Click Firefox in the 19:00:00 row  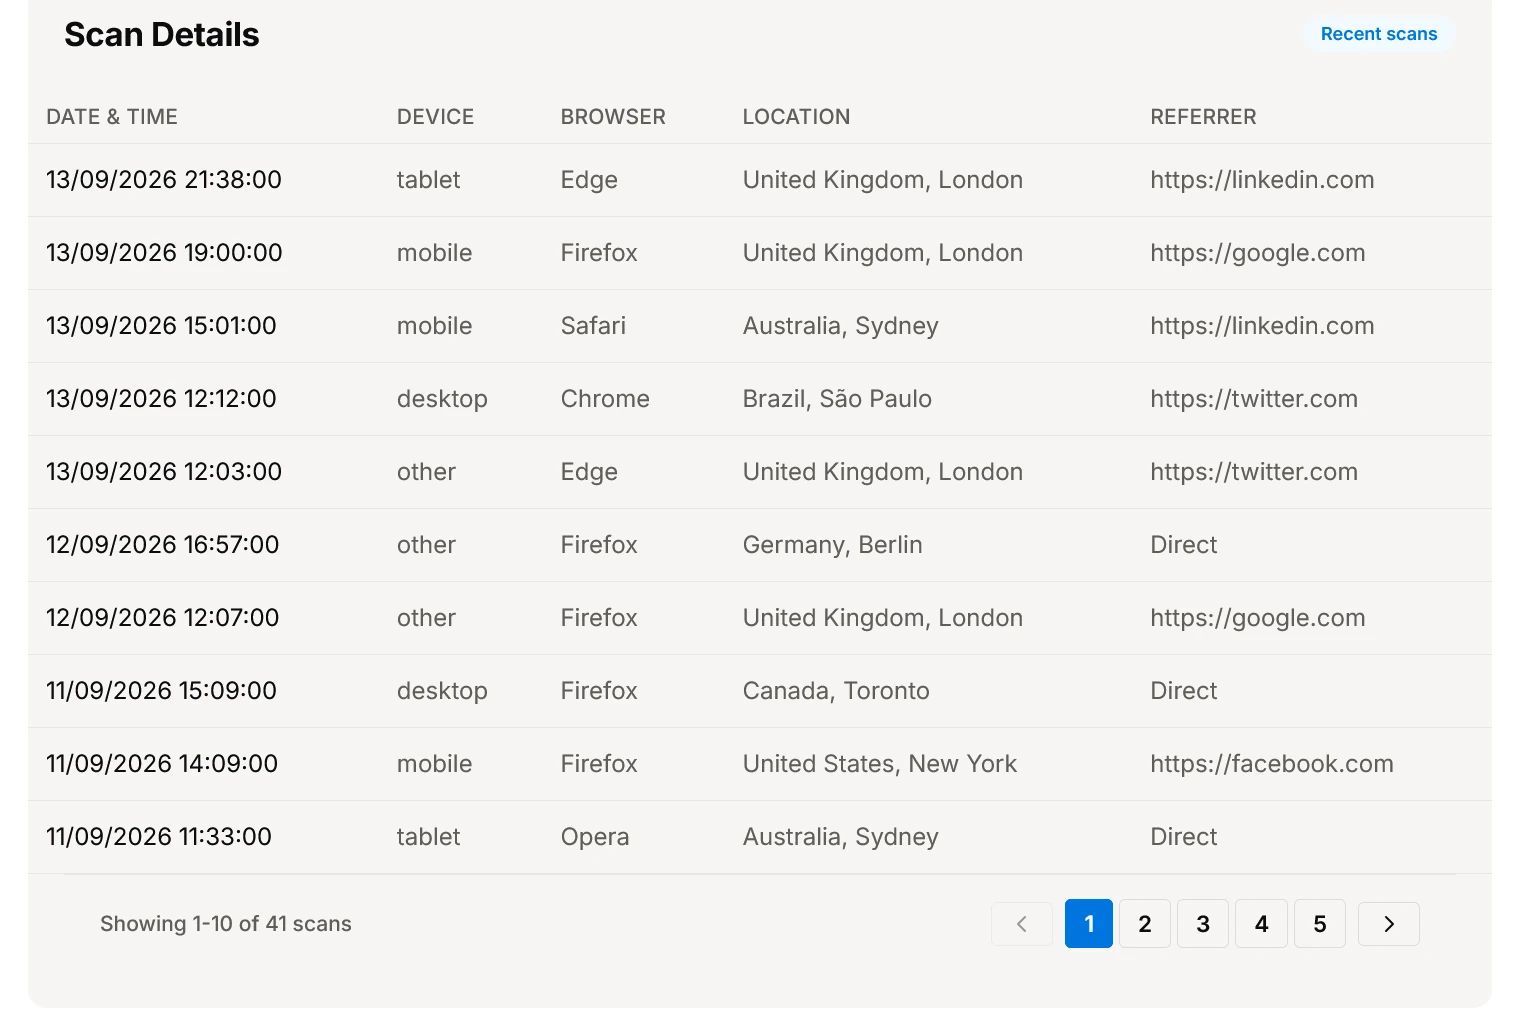pos(599,253)
